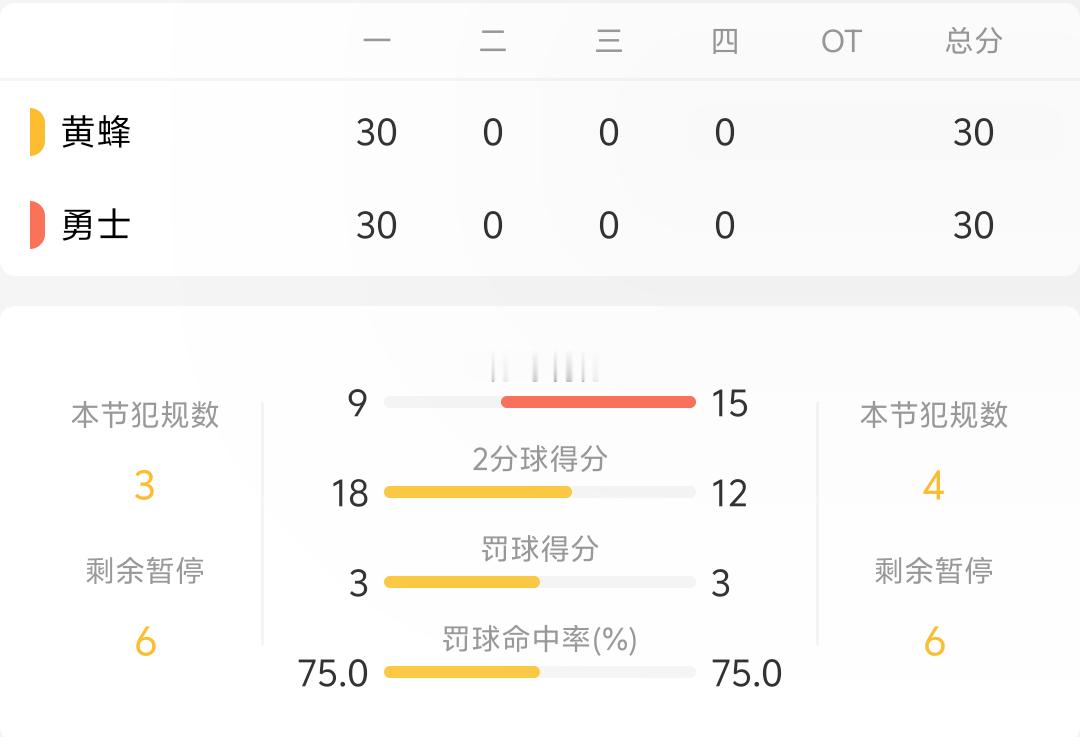The width and height of the screenshot is (1080, 737).
Task: Click the 罚球命中率(%) progress bar
Action: 540,672
